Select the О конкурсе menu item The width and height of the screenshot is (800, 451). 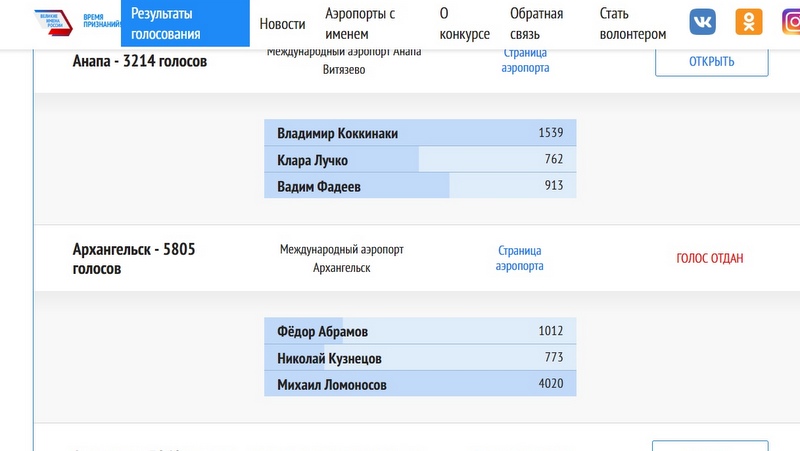coord(464,24)
